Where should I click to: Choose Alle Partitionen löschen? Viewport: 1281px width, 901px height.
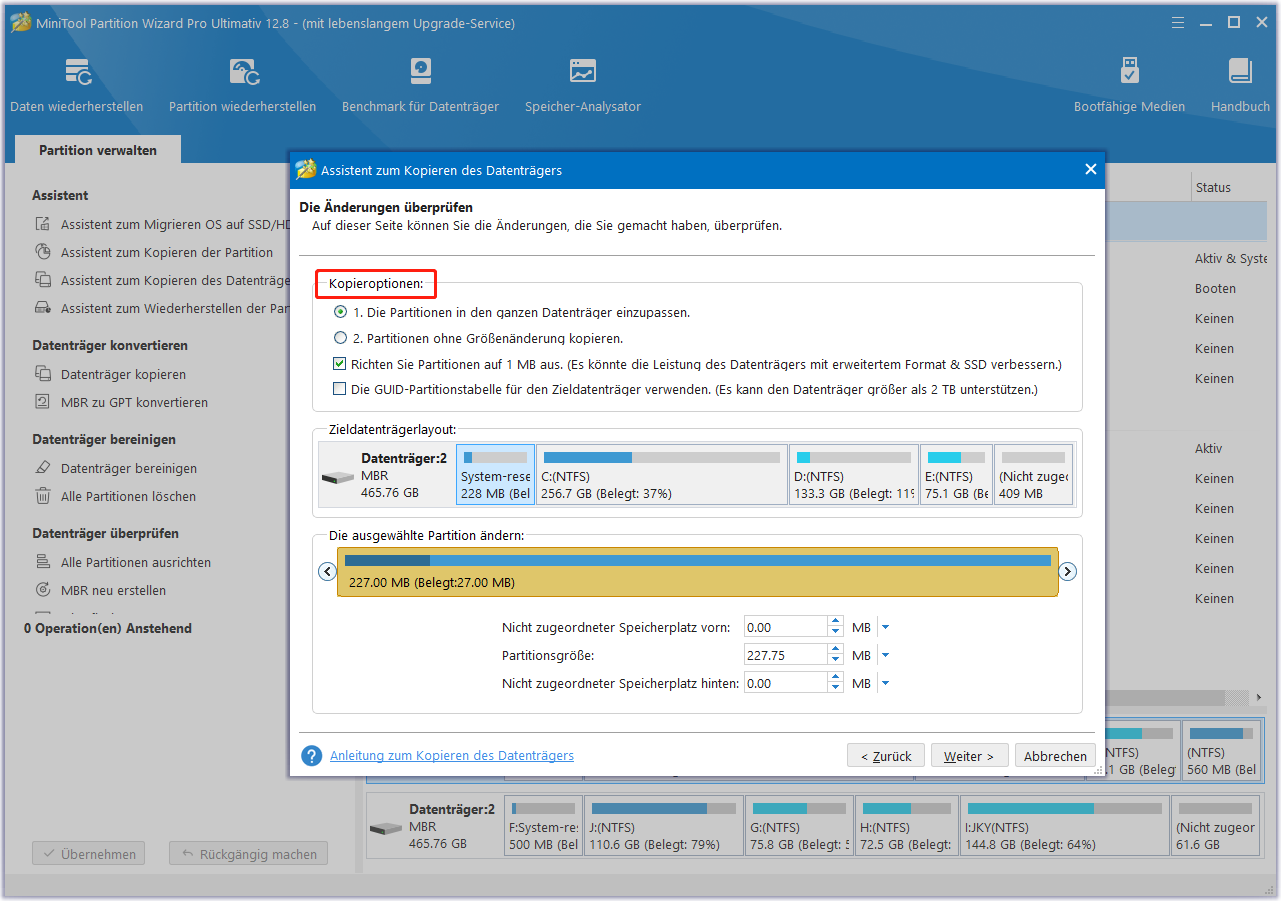coord(115,496)
